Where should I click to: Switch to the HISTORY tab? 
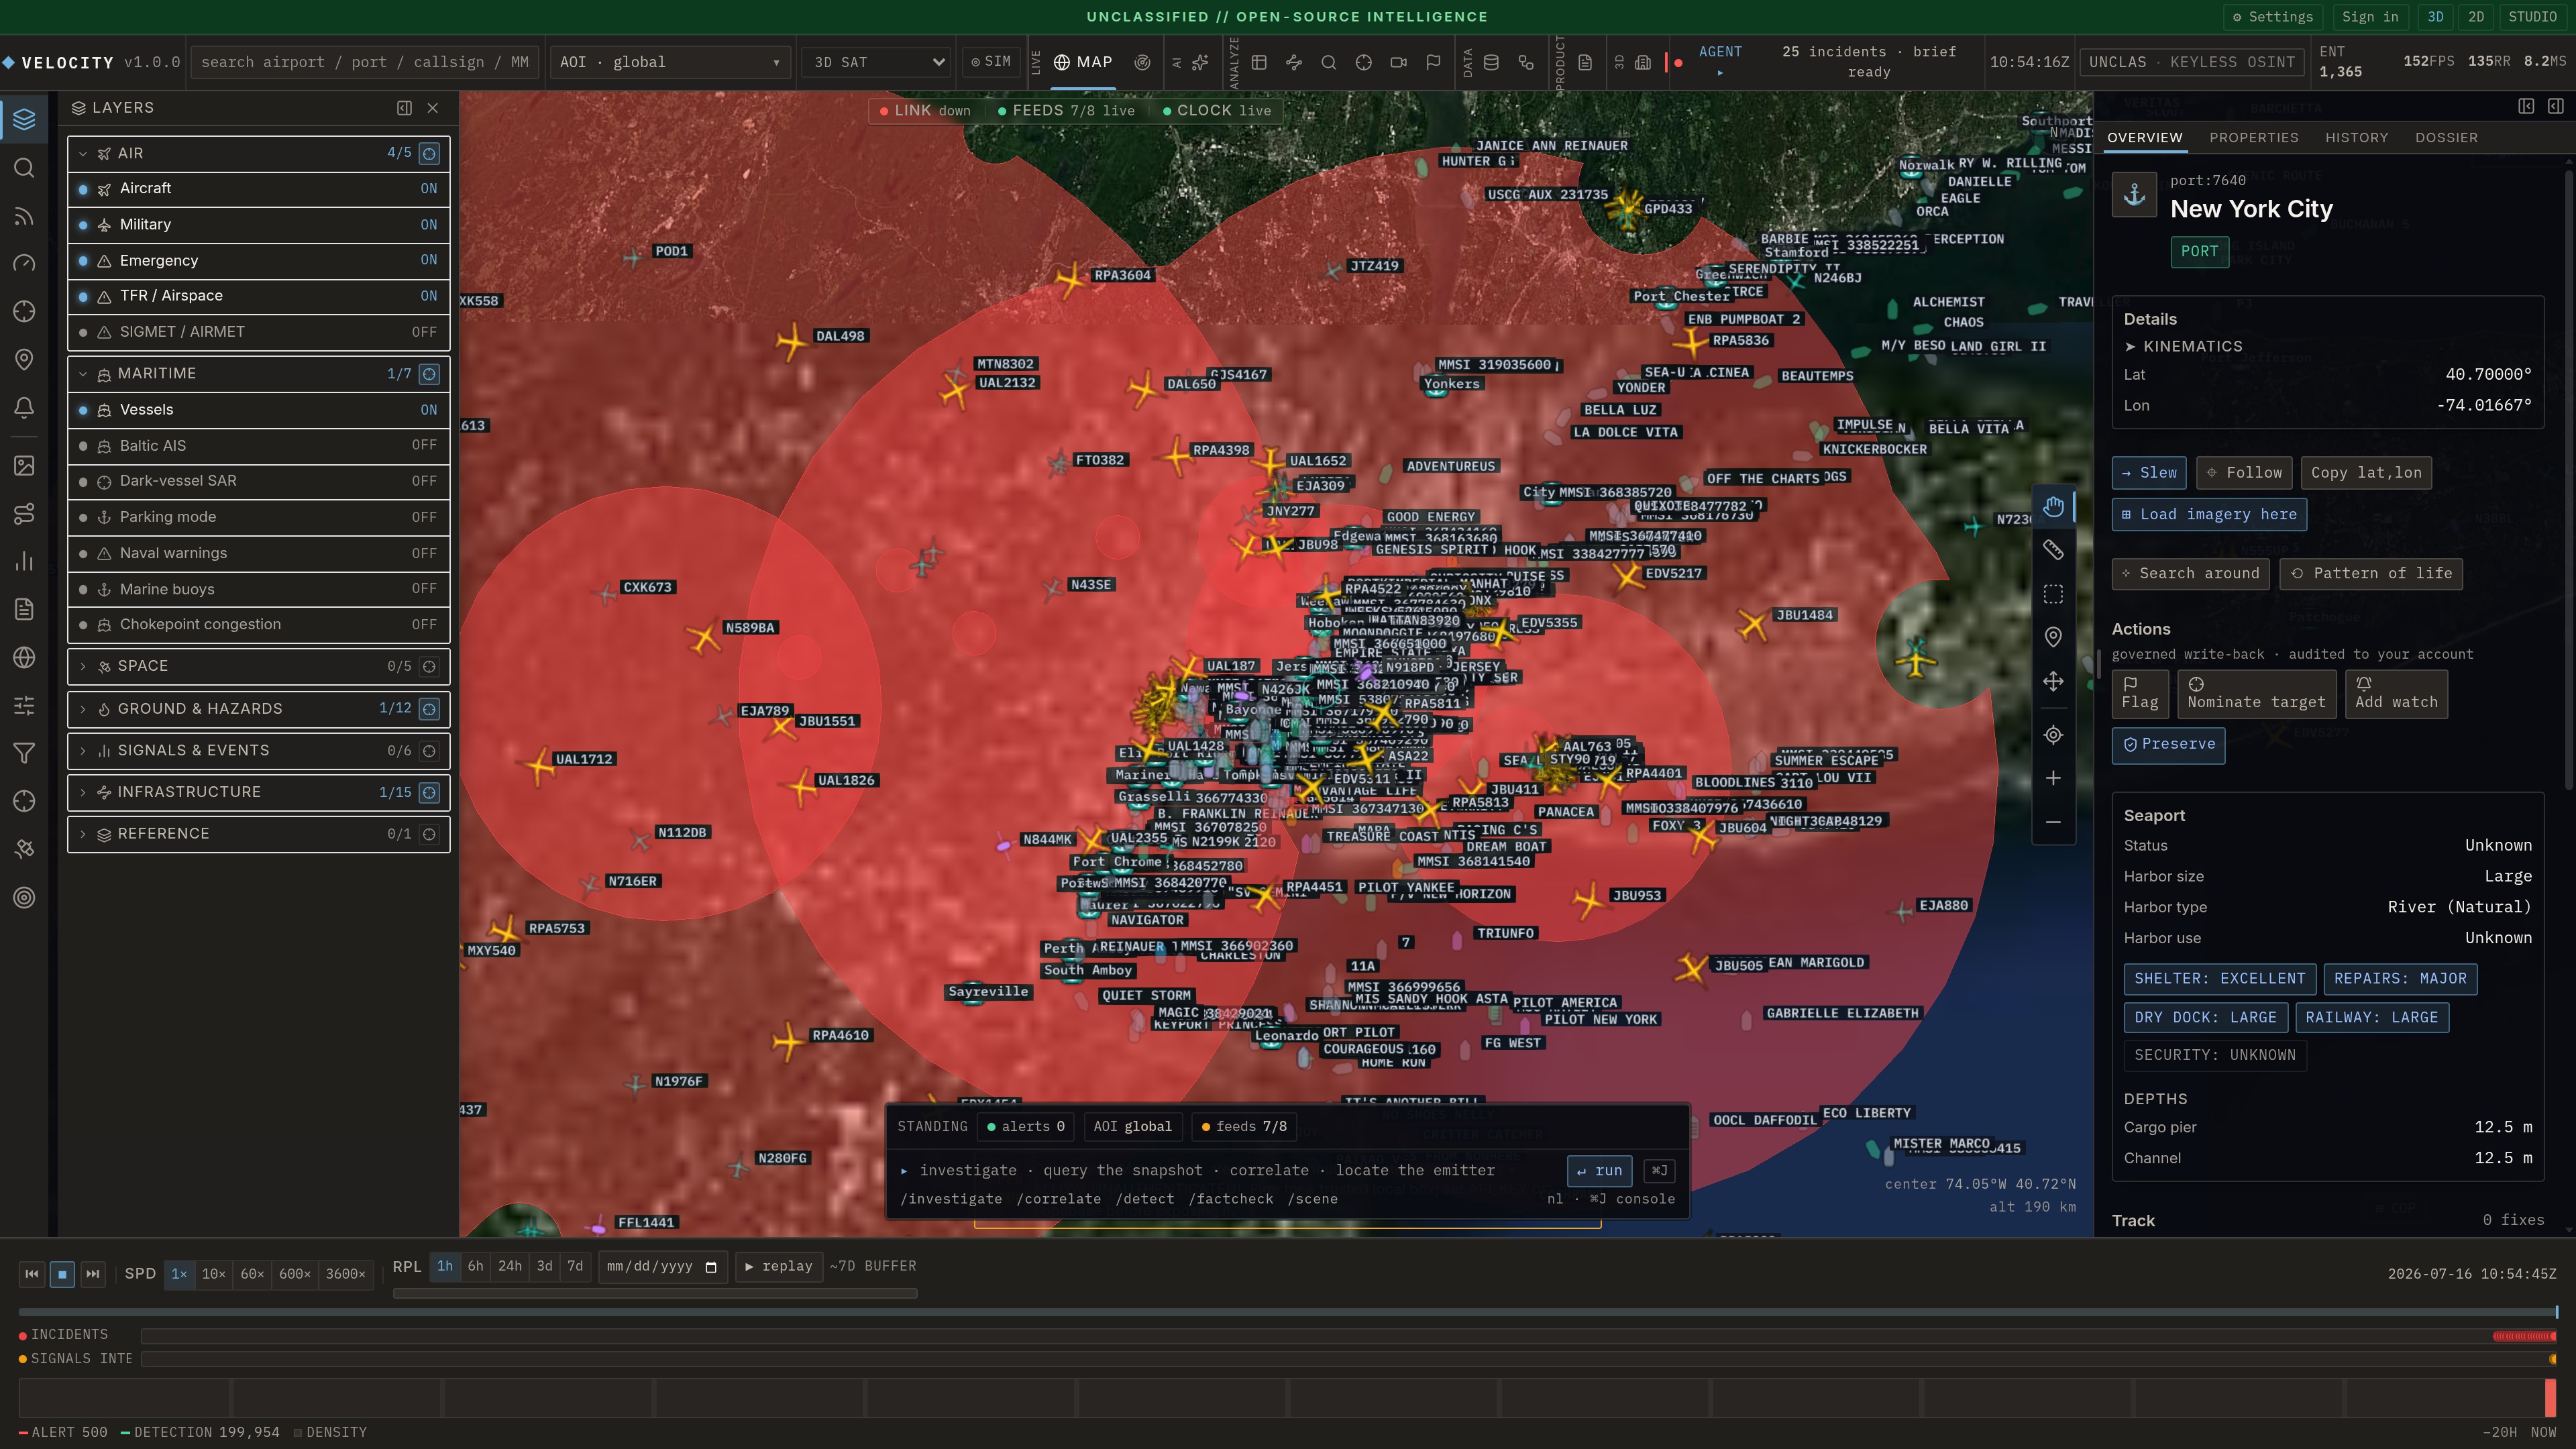point(2356,138)
